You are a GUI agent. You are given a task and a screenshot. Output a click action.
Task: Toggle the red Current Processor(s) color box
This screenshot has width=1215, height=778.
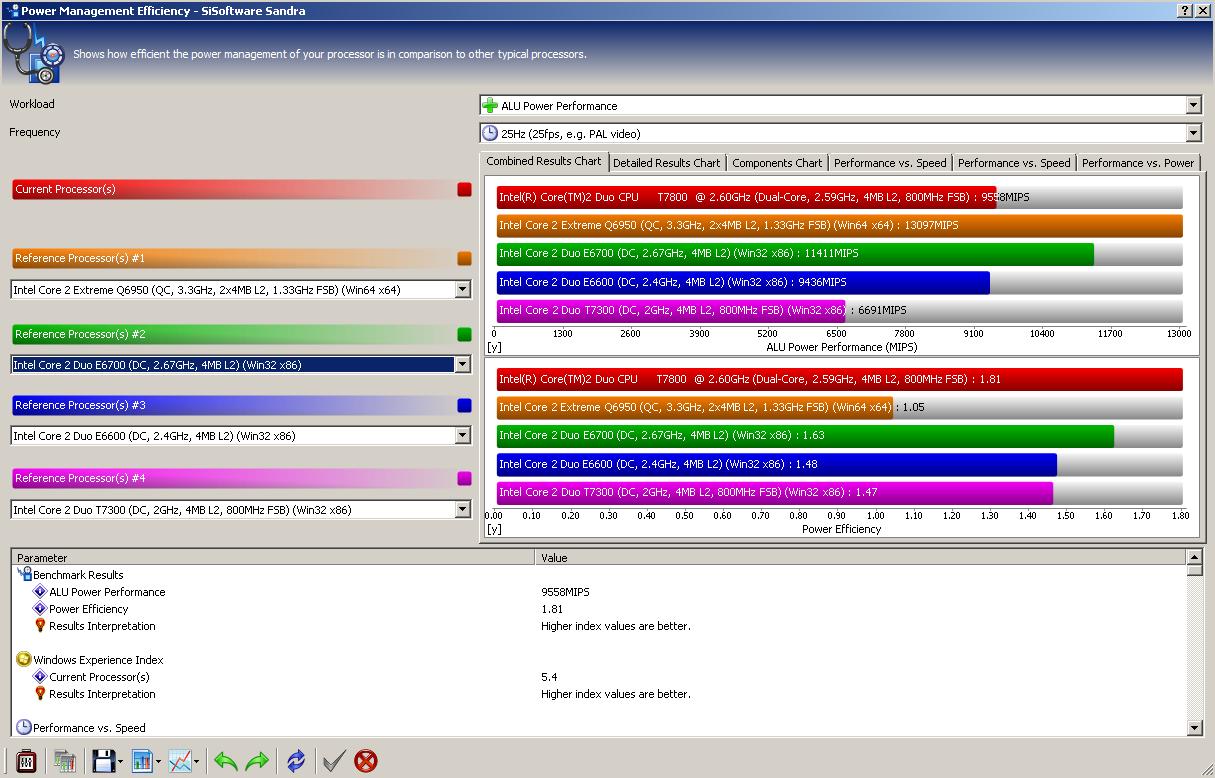click(464, 189)
